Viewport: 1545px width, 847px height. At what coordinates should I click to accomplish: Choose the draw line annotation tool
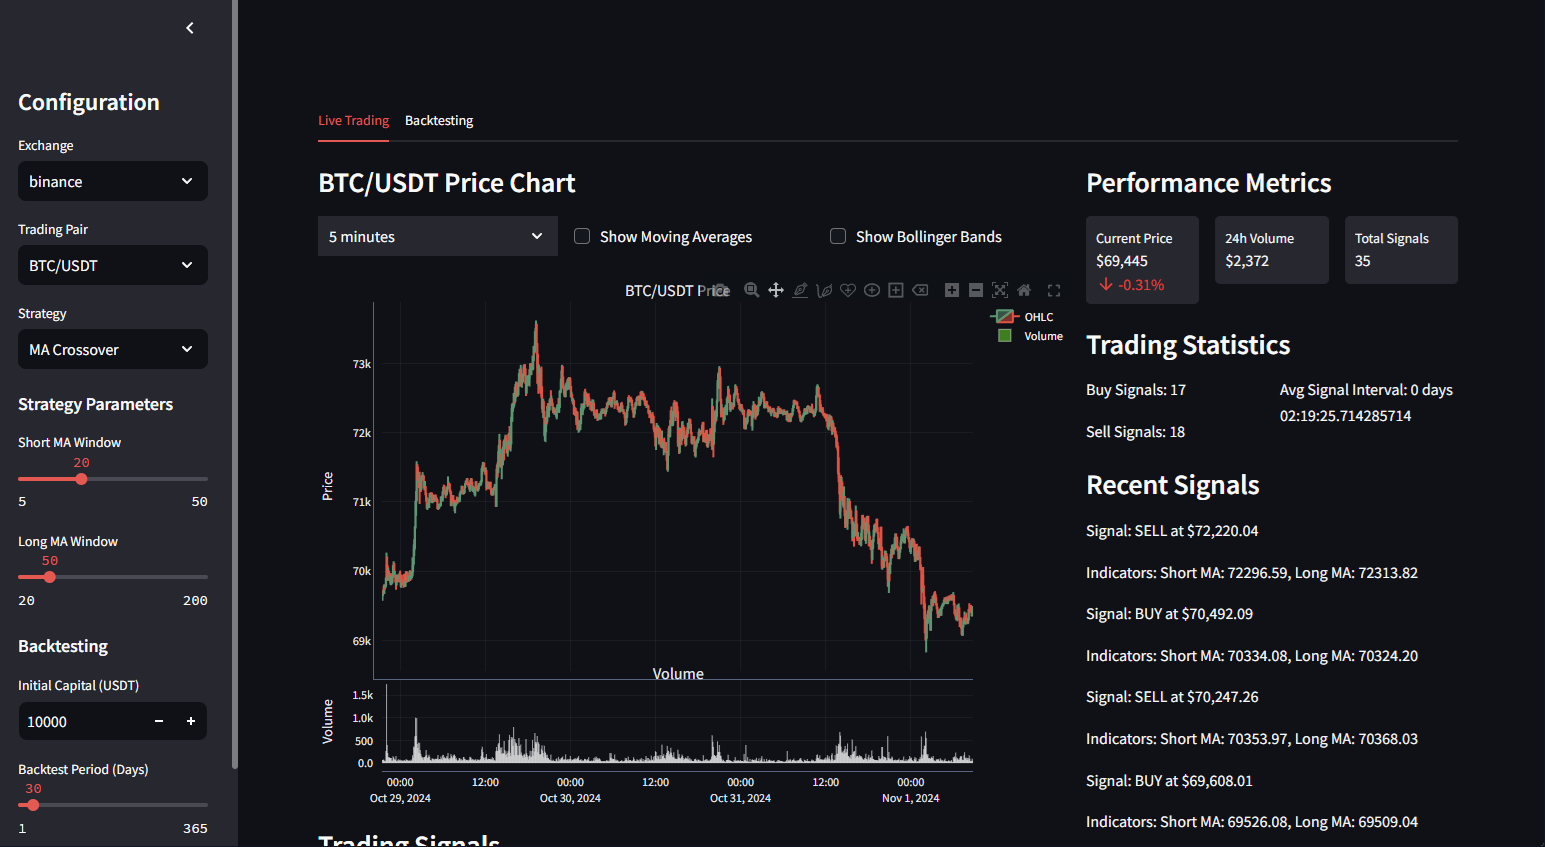[800, 290]
